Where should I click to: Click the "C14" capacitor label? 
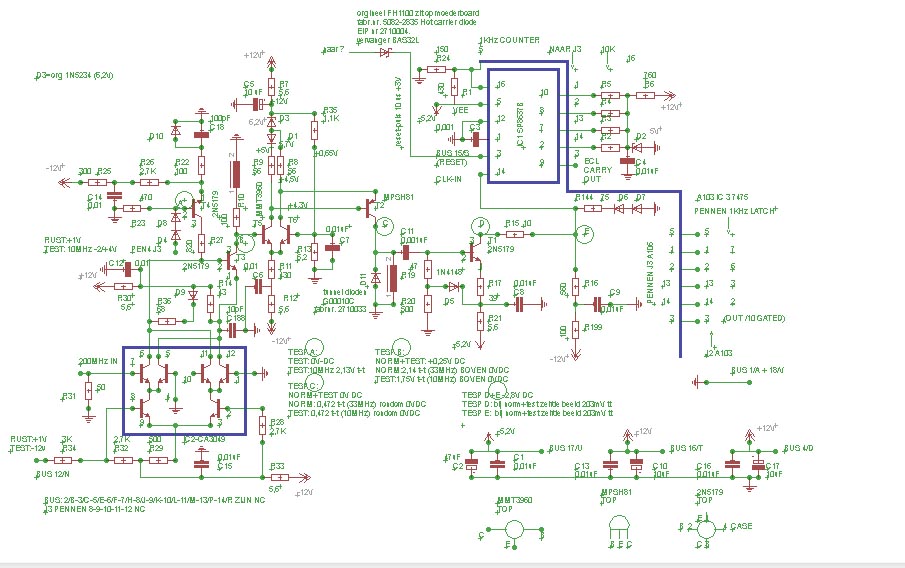click(95, 197)
